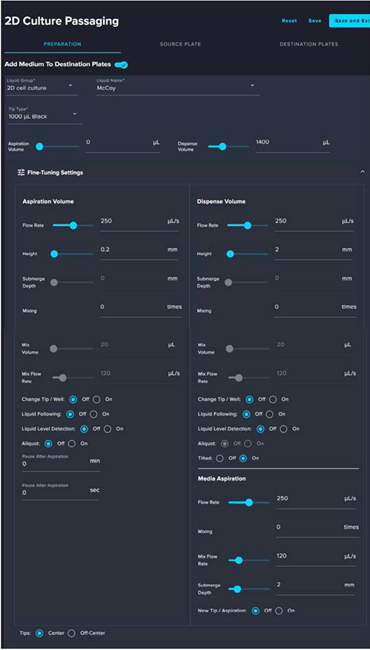The image size is (370, 650).
Task: Click the Dispense Height slider handle
Action: pyautogui.click(x=230, y=254)
